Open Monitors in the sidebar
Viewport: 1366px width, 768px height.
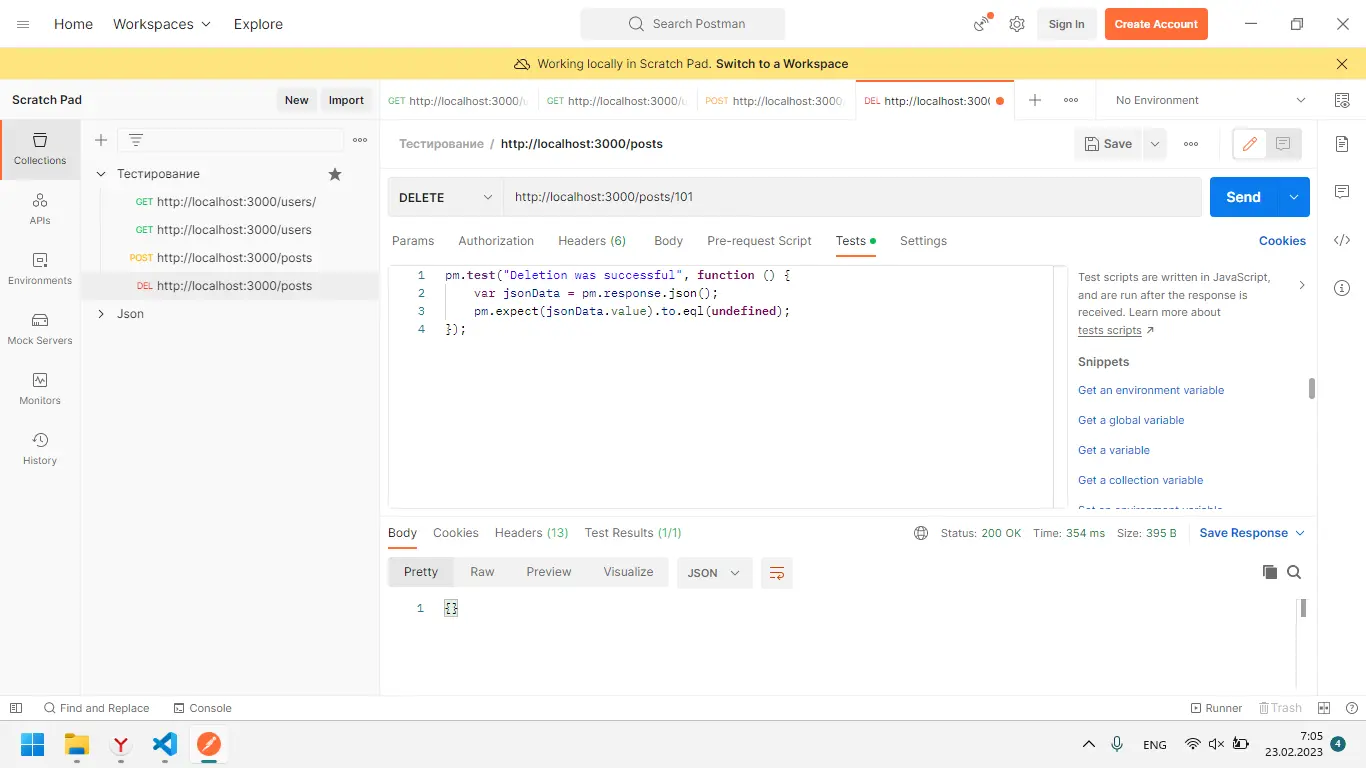coord(40,389)
